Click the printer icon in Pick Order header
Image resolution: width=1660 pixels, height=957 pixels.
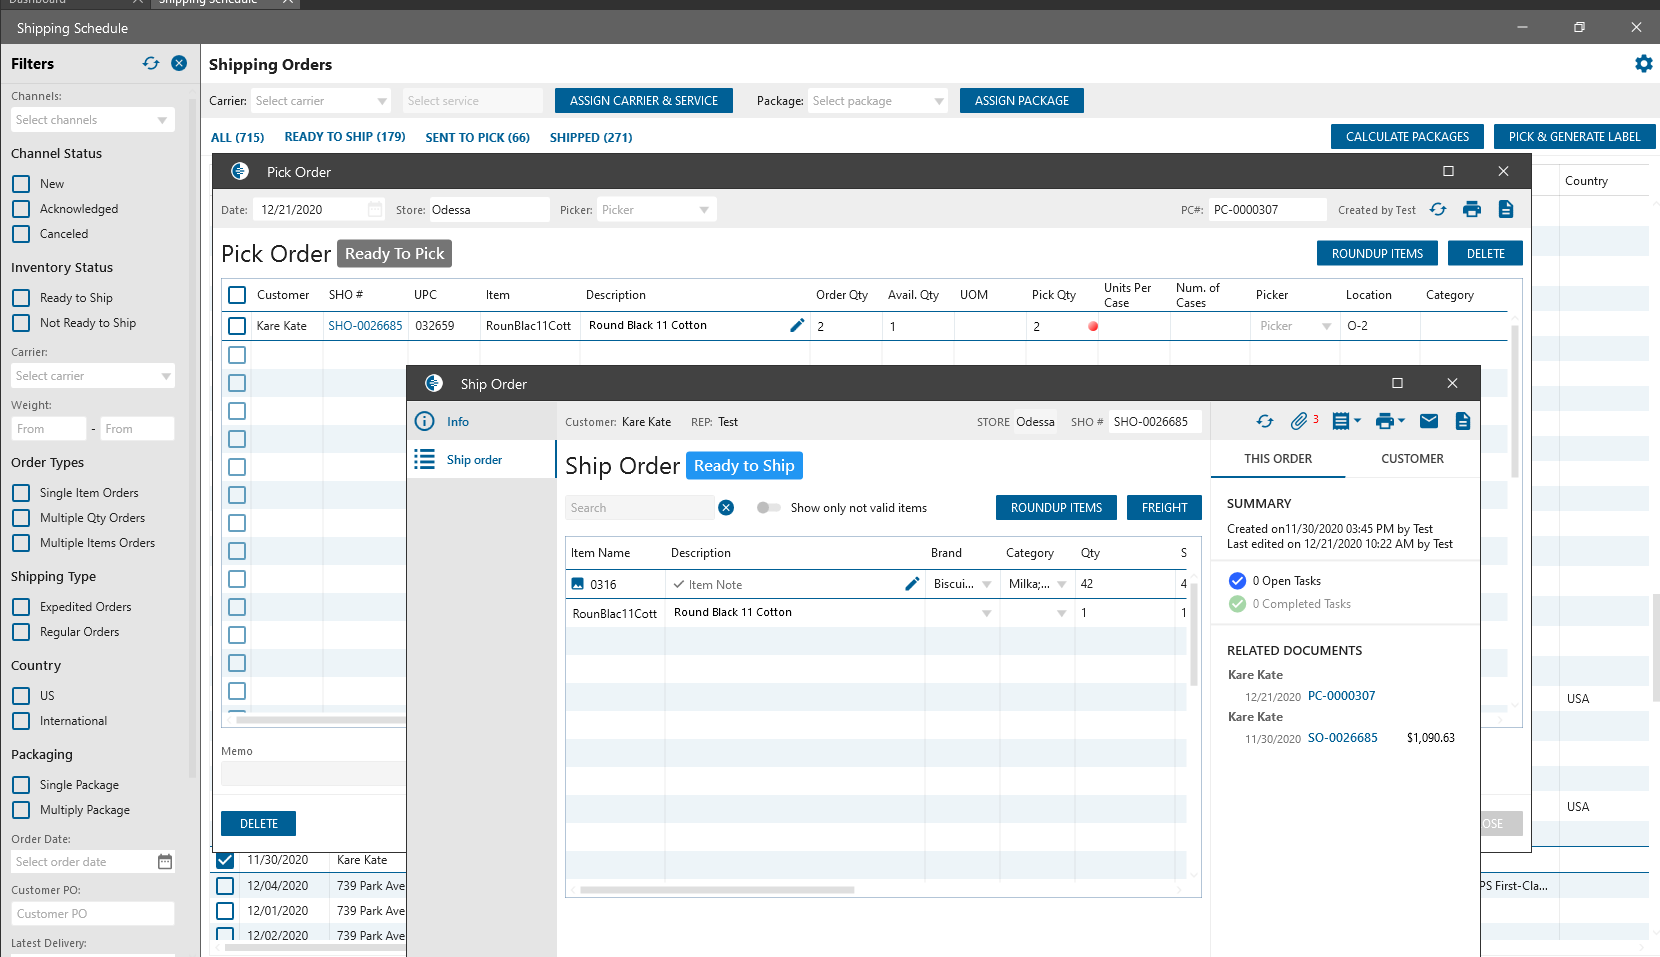point(1471,209)
